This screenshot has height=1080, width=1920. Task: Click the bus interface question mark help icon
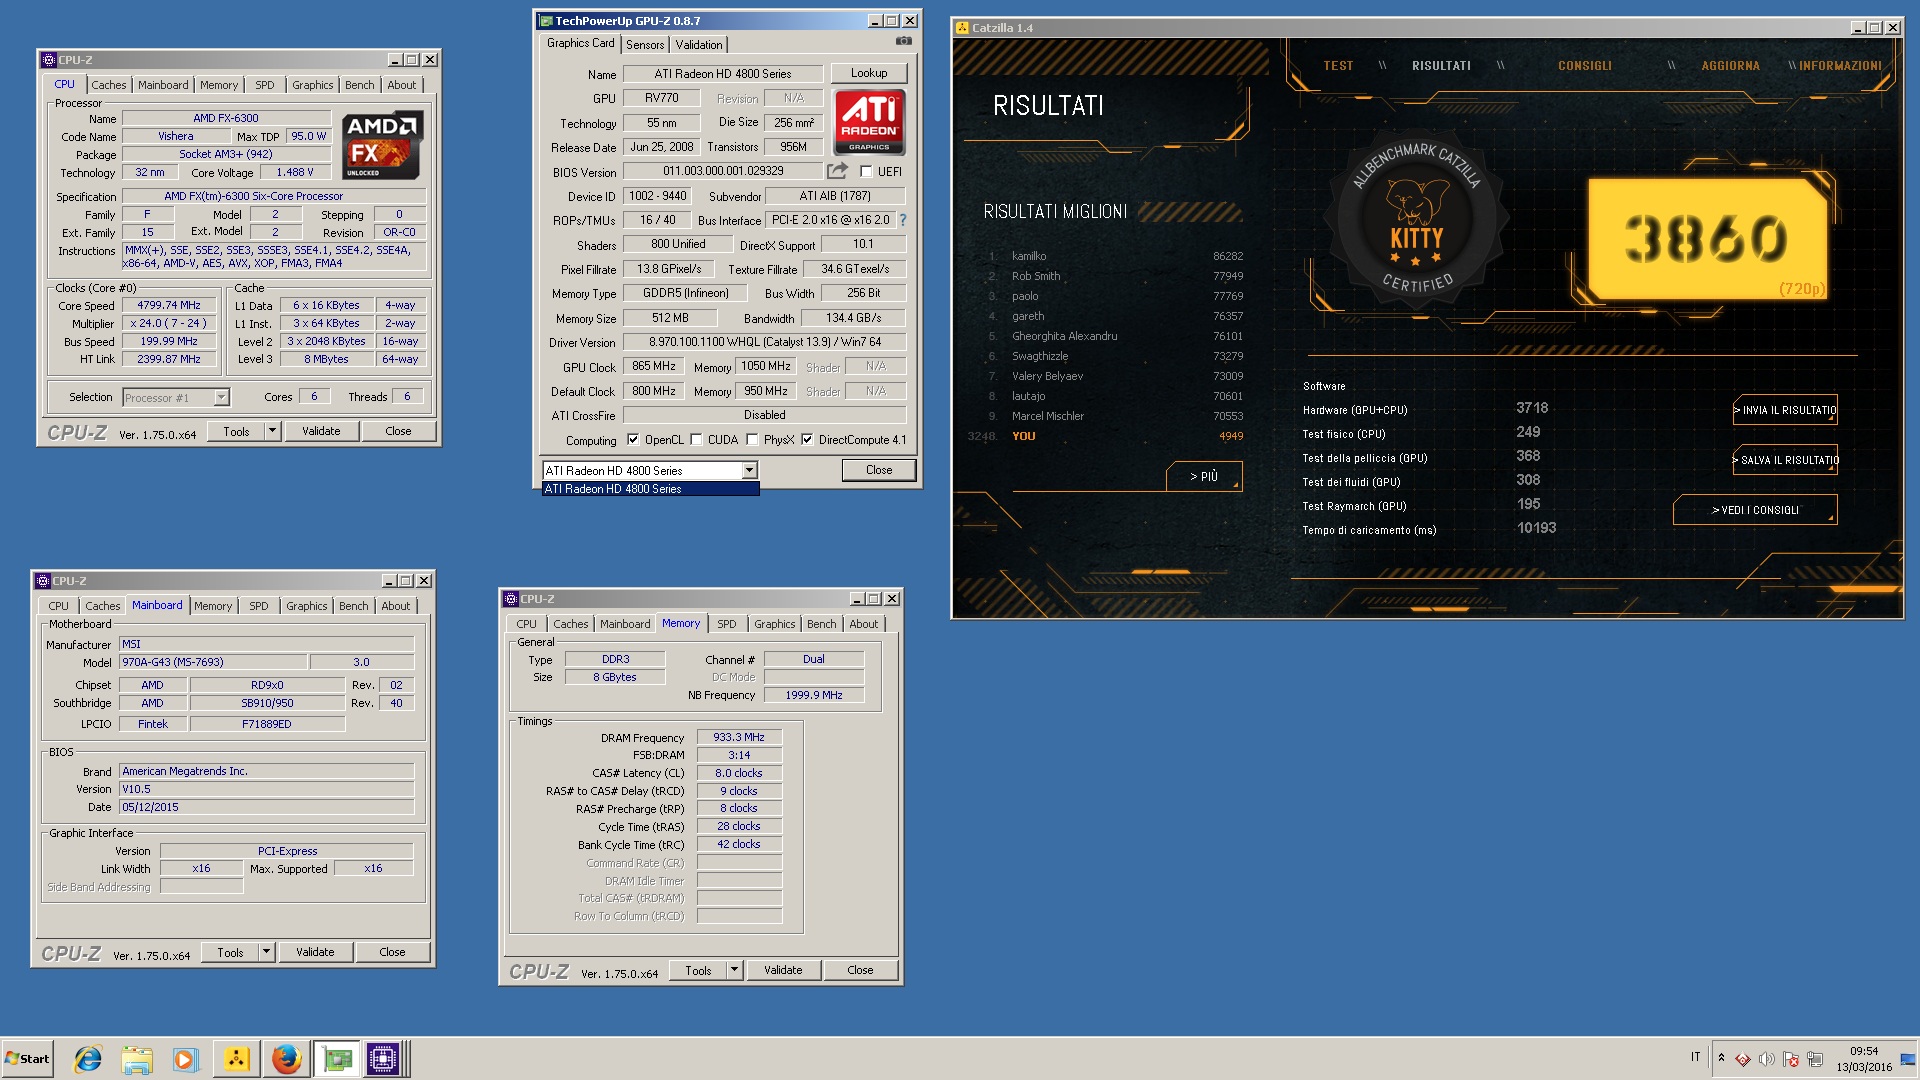(902, 220)
